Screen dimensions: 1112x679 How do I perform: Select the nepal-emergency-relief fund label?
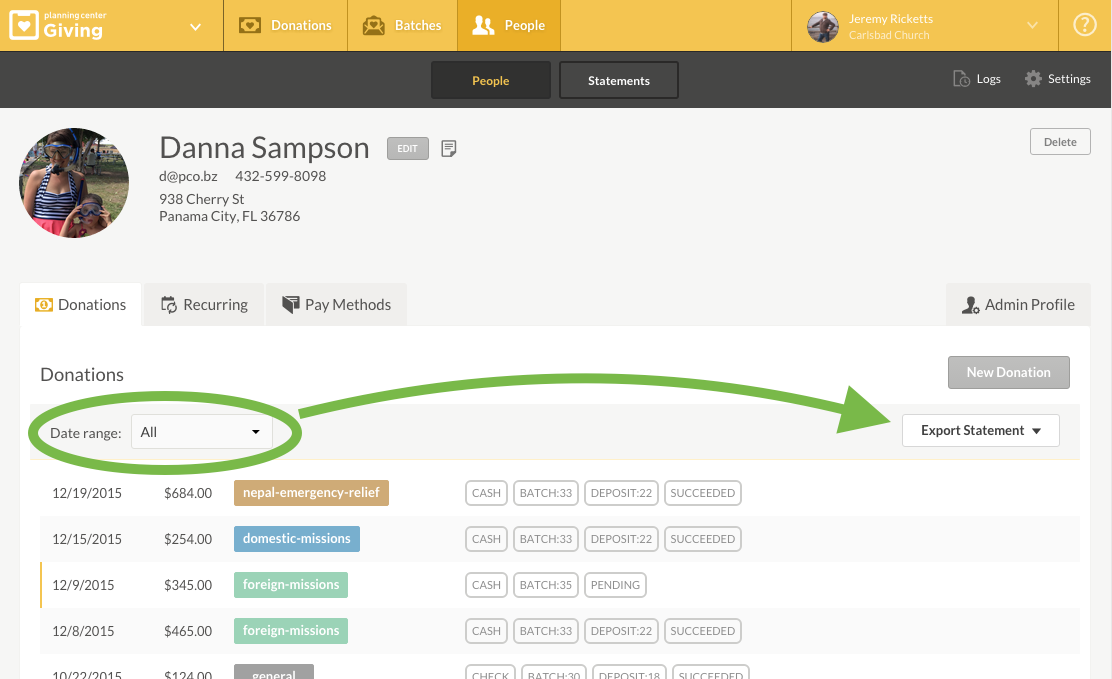click(313, 492)
